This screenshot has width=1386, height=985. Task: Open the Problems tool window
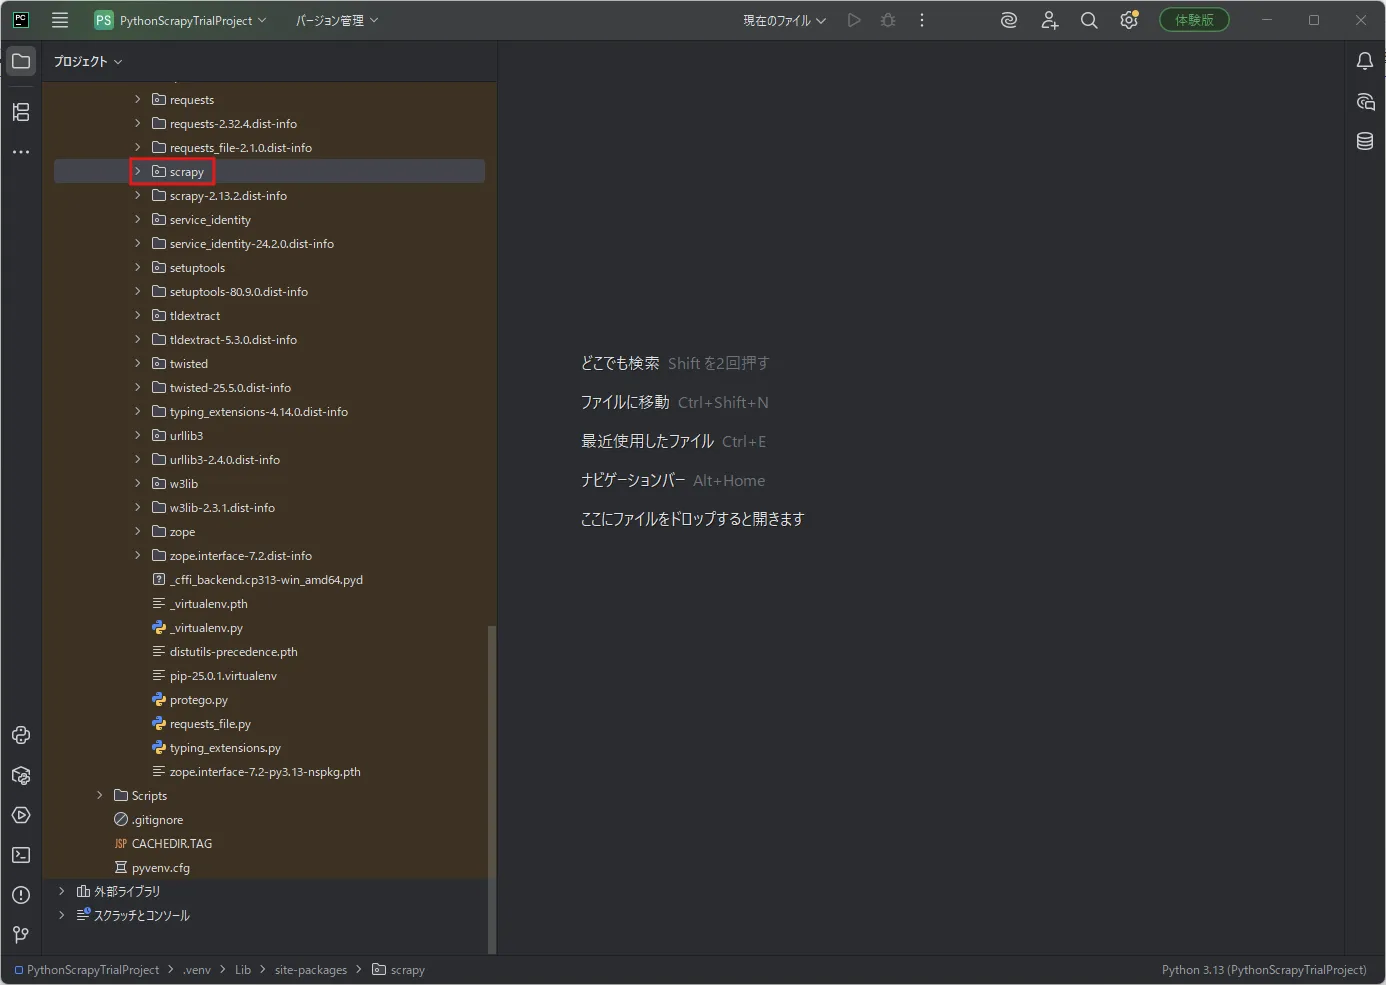21,895
